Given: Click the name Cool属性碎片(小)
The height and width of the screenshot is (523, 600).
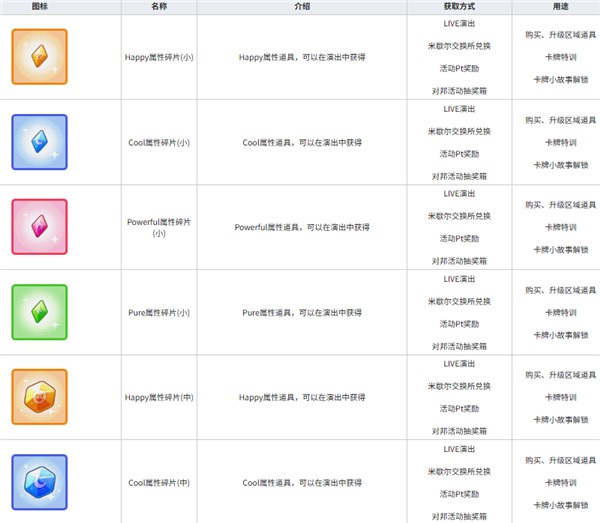Looking at the screenshot, I should pos(159,143).
